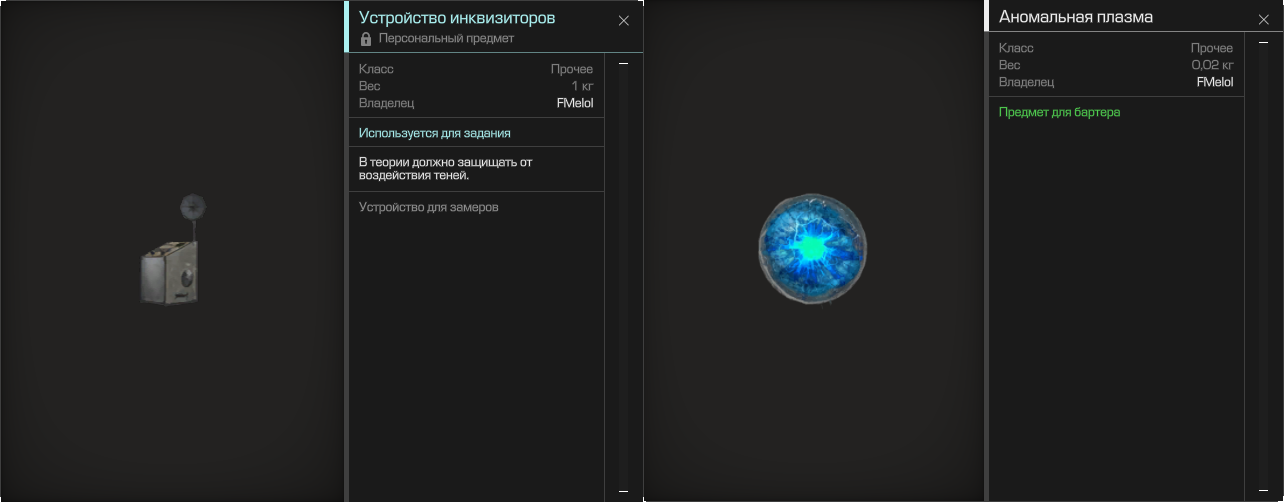Click the lock icon beside Персональный предмет

(366, 39)
